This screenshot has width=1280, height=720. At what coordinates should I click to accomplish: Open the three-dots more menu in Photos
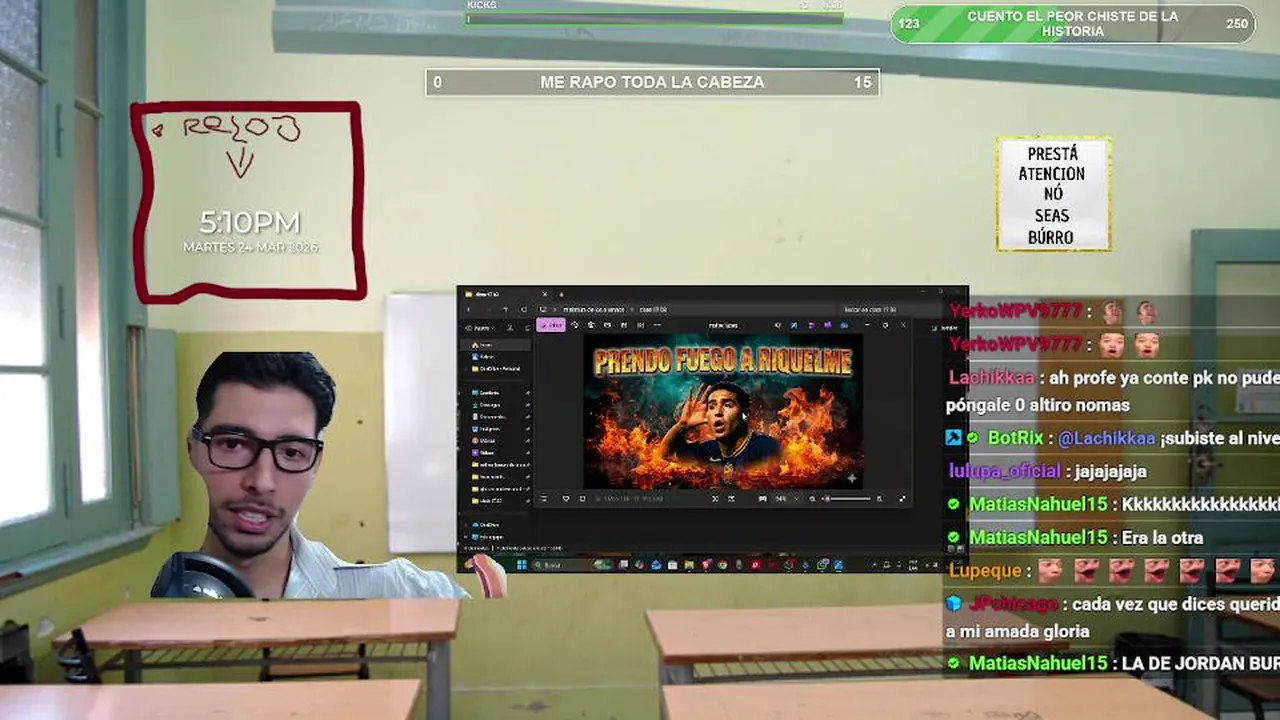tap(657, 325)
